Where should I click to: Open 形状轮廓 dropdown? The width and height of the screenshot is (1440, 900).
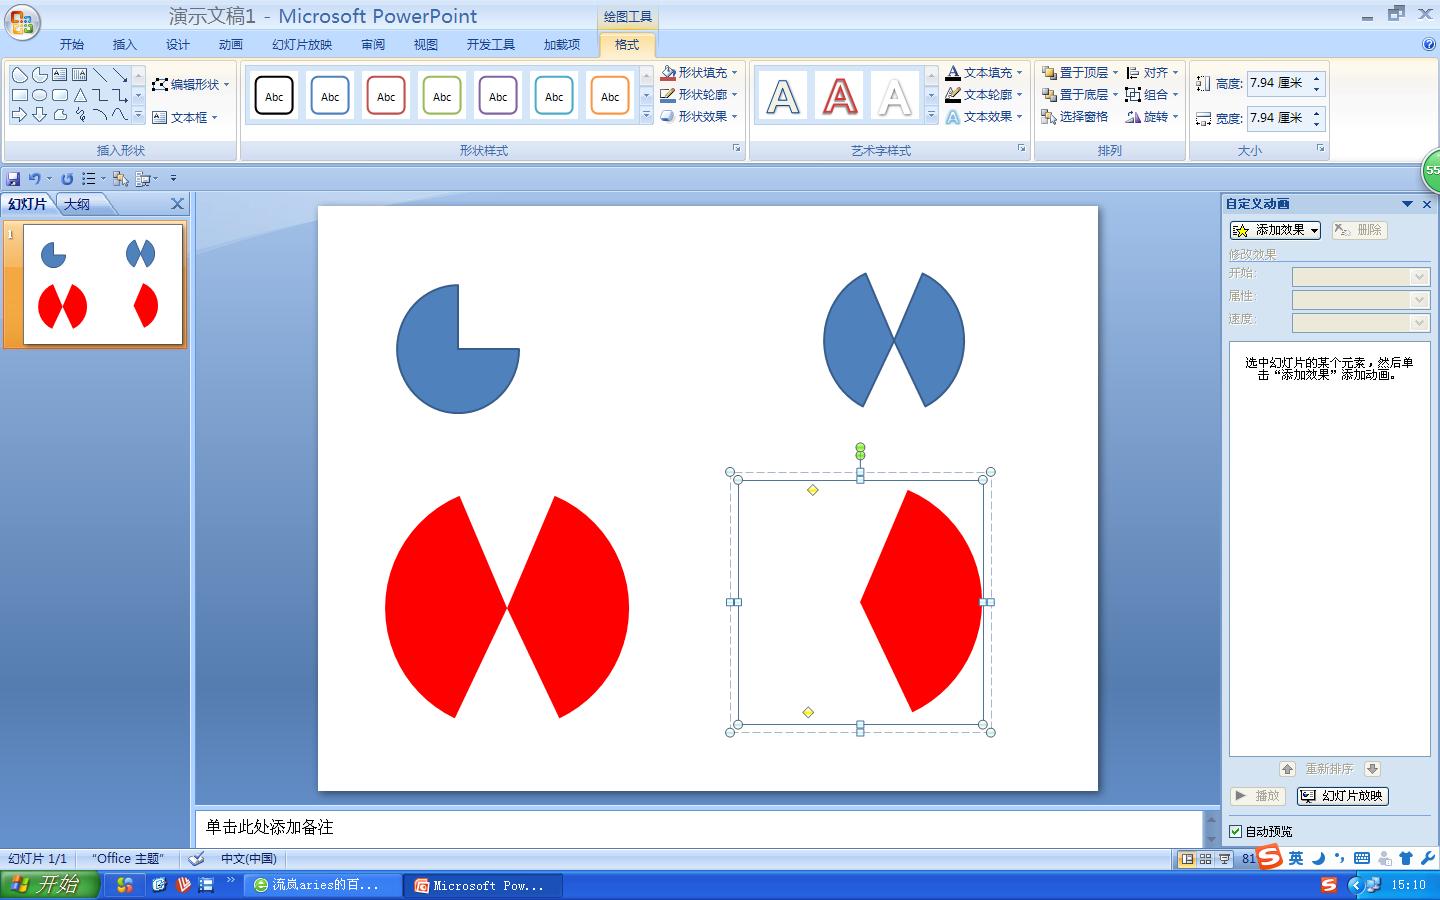tap(699, 94)
